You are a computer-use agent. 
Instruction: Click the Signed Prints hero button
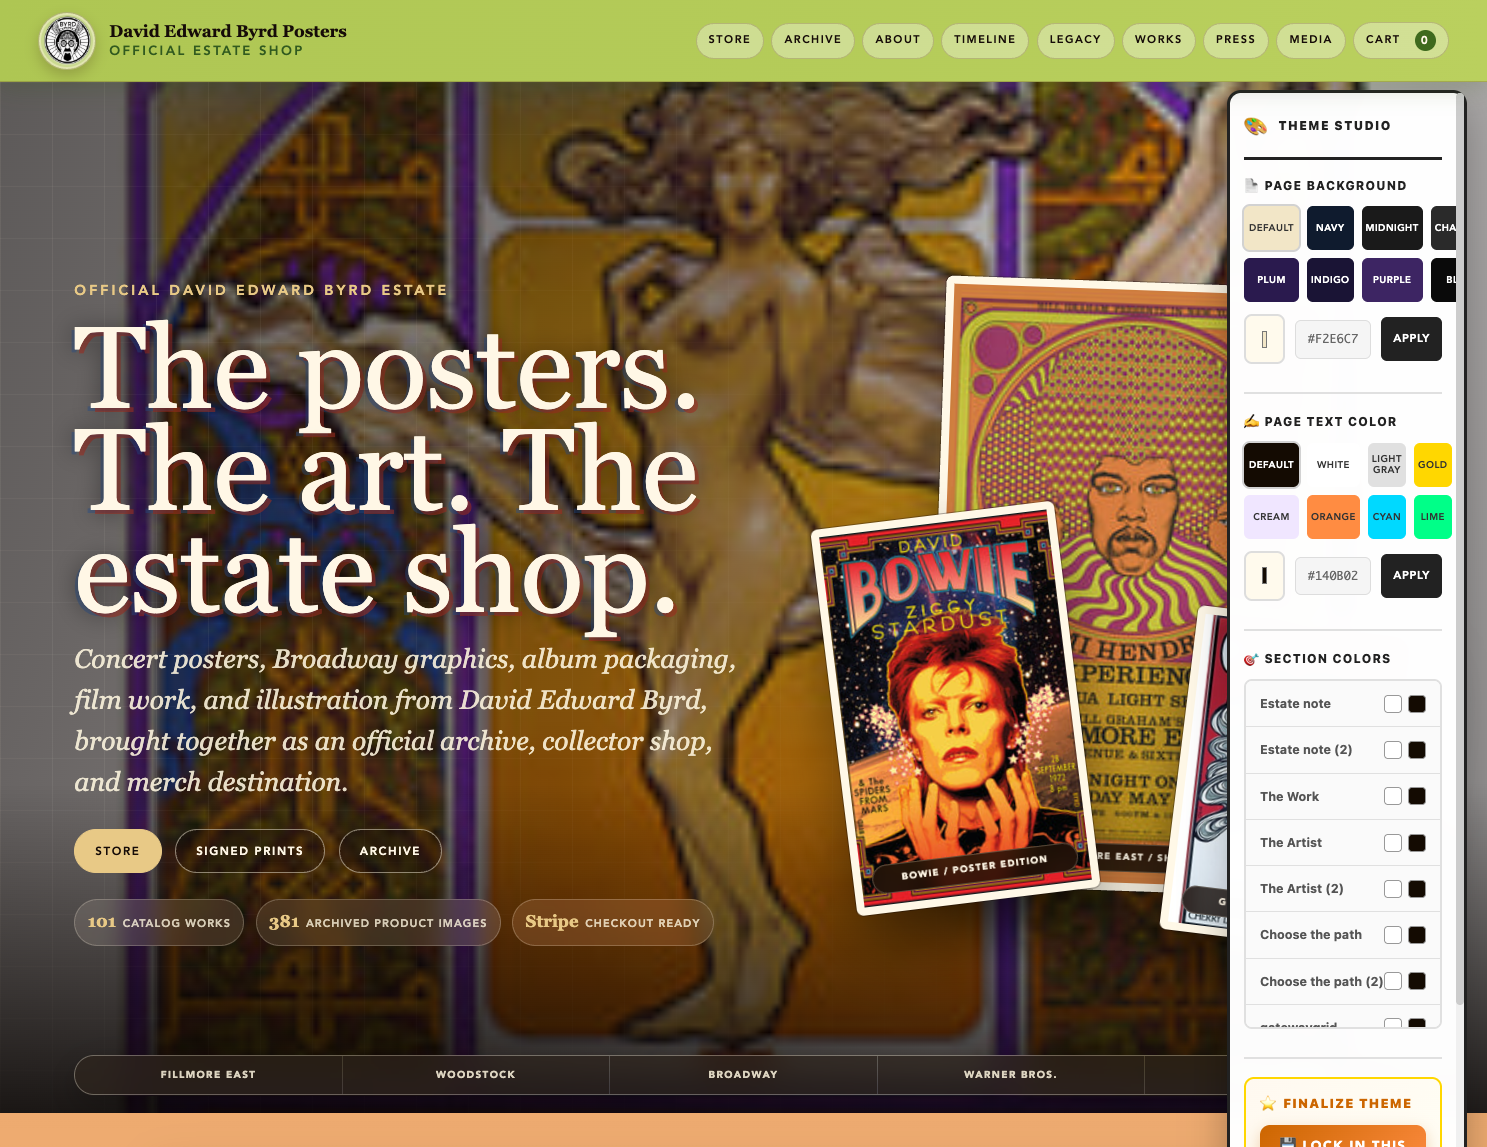point(250,851)
